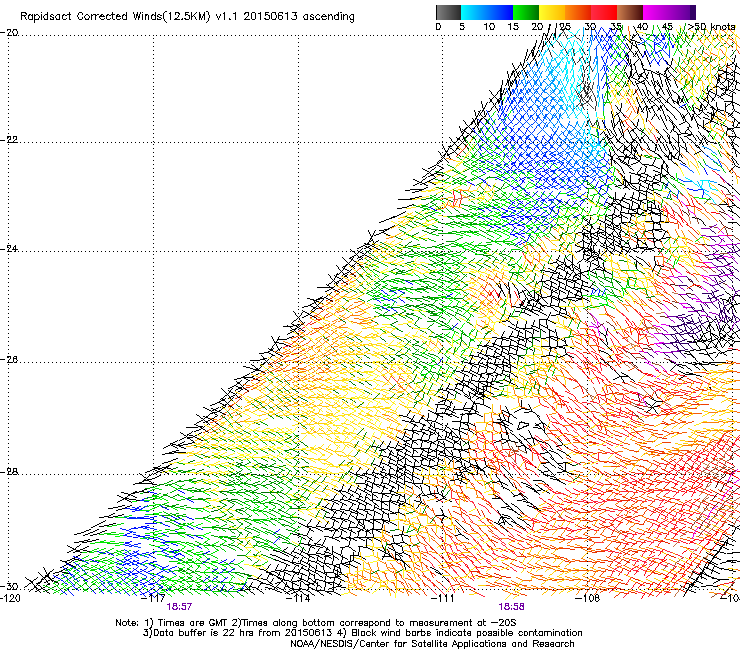Click the '-22' latitude axis label
This screenshot has height=650, width=740.
tap(9, 140)
